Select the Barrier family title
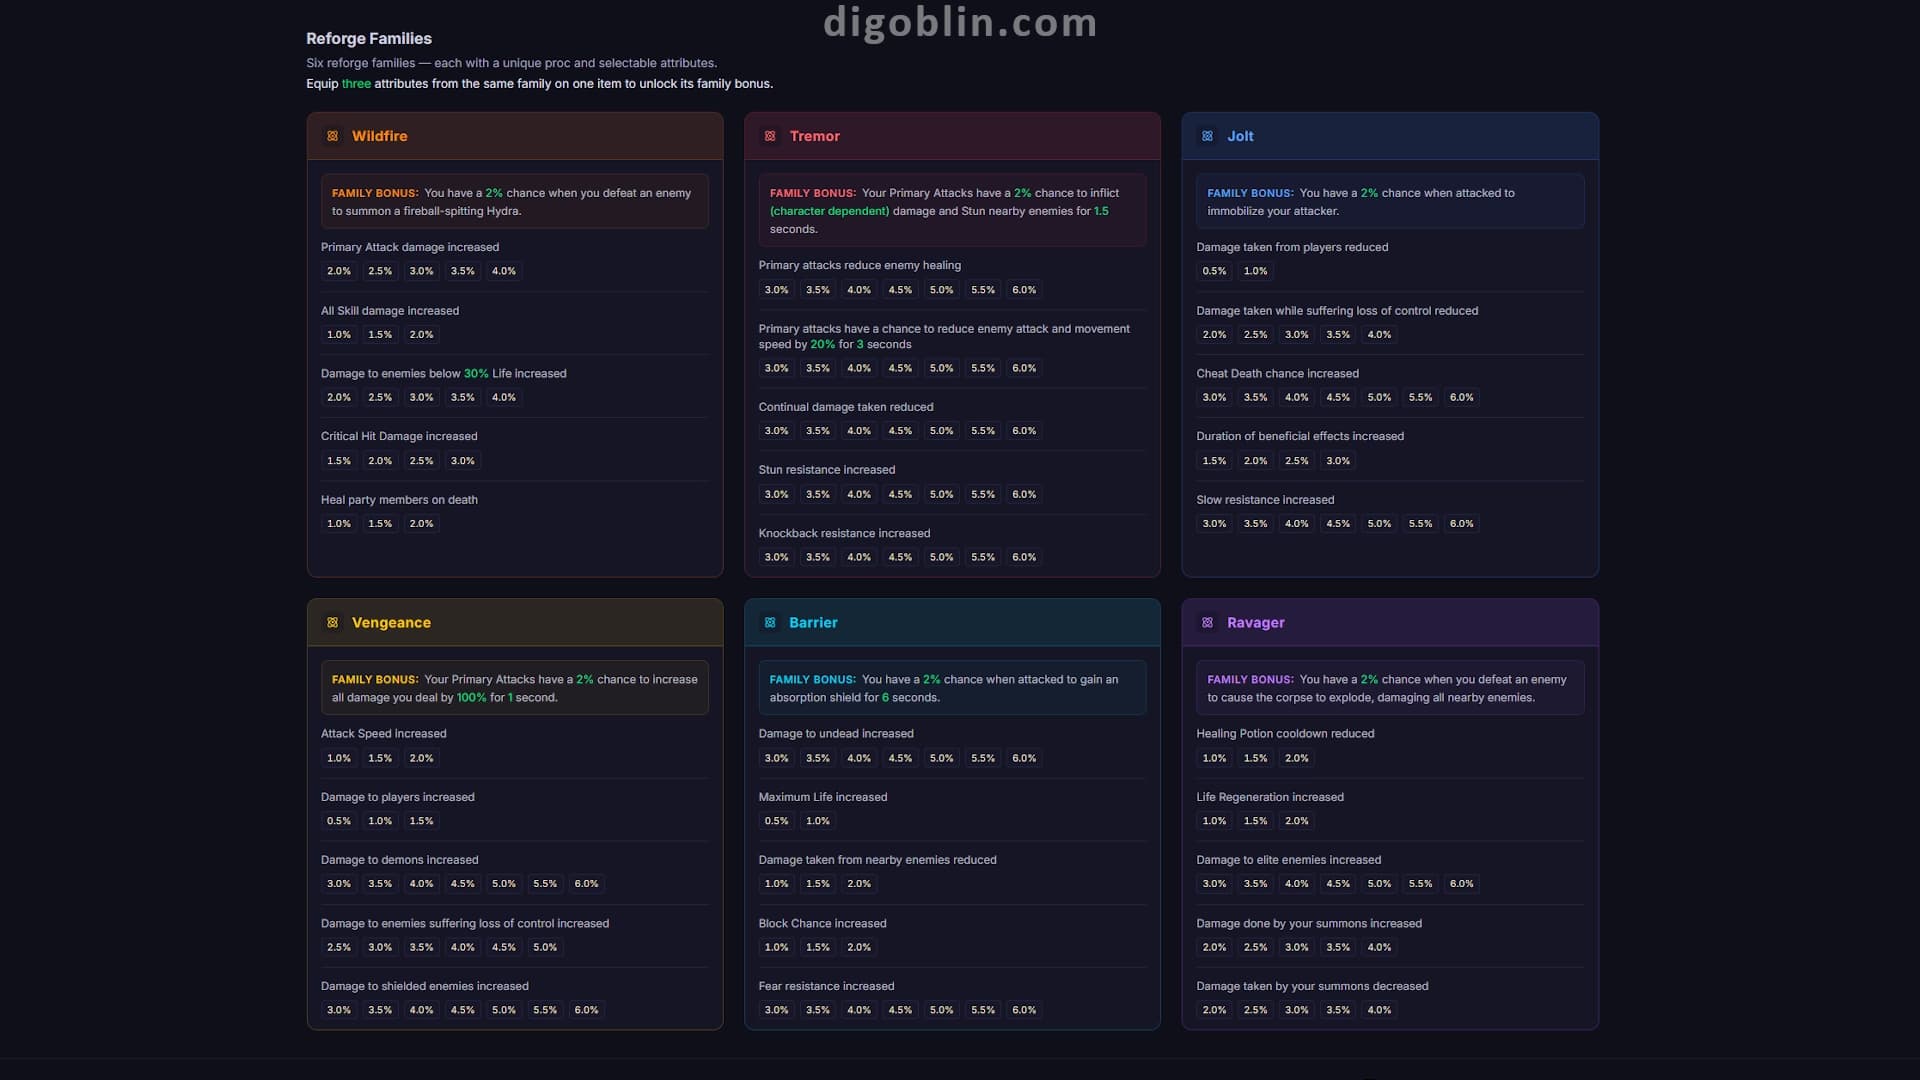This screenshot has width=1920, height=1080. 813,622
